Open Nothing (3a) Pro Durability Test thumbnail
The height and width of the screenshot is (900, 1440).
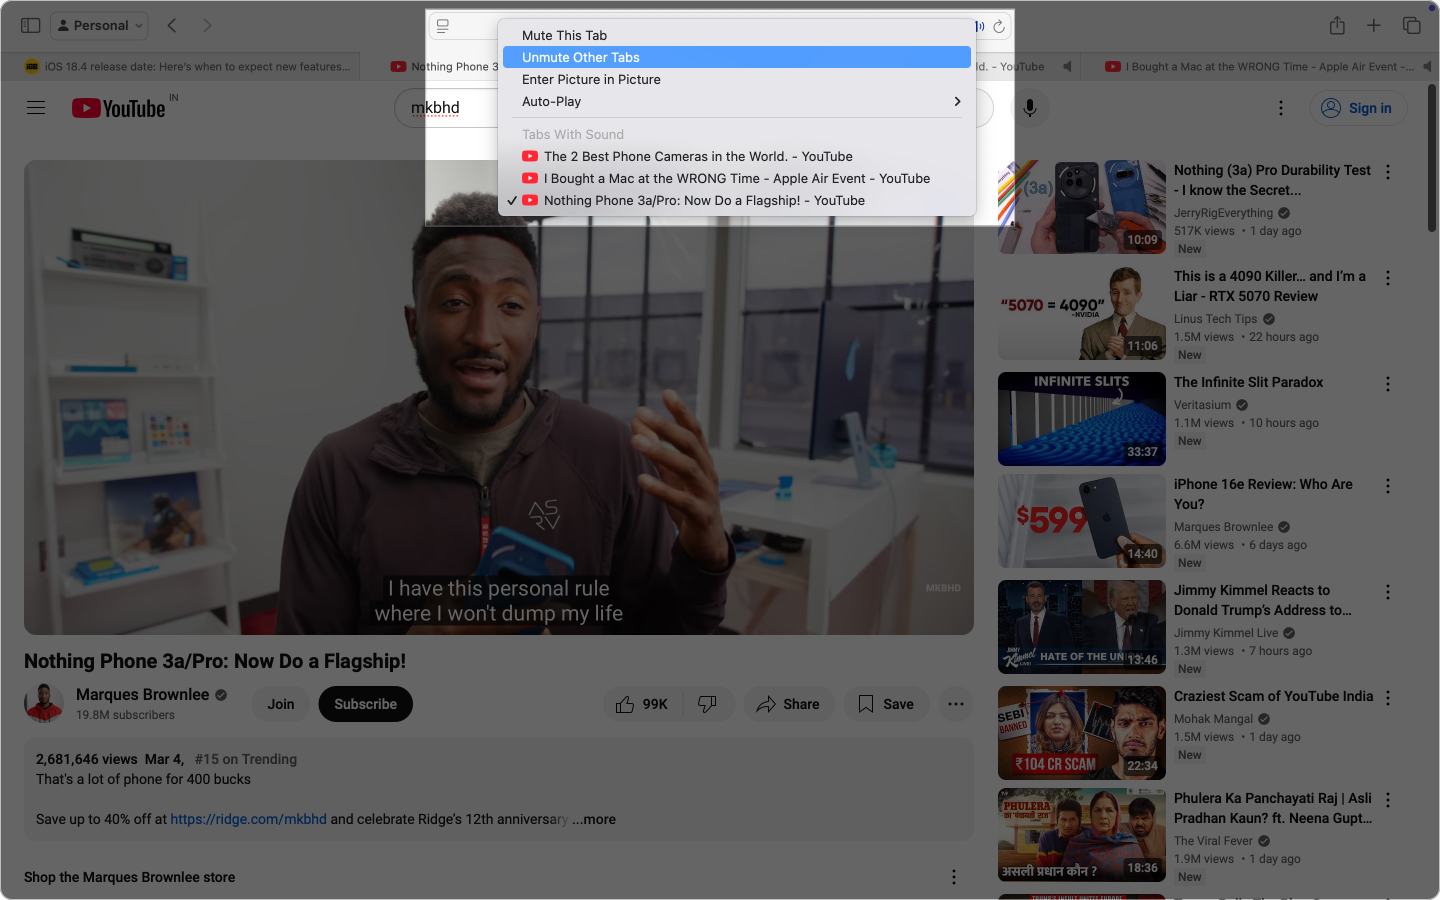point(1082,207)
